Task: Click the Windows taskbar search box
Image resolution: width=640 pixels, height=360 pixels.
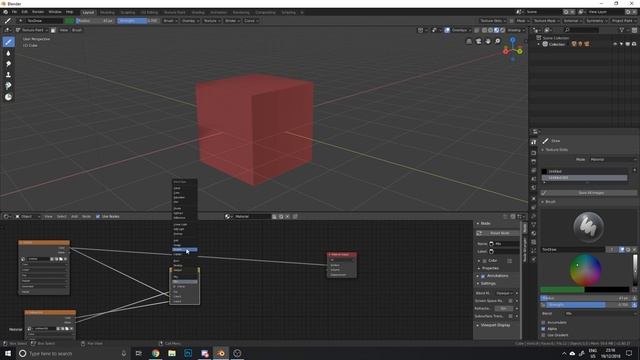Action: click(x=72, y=353)
